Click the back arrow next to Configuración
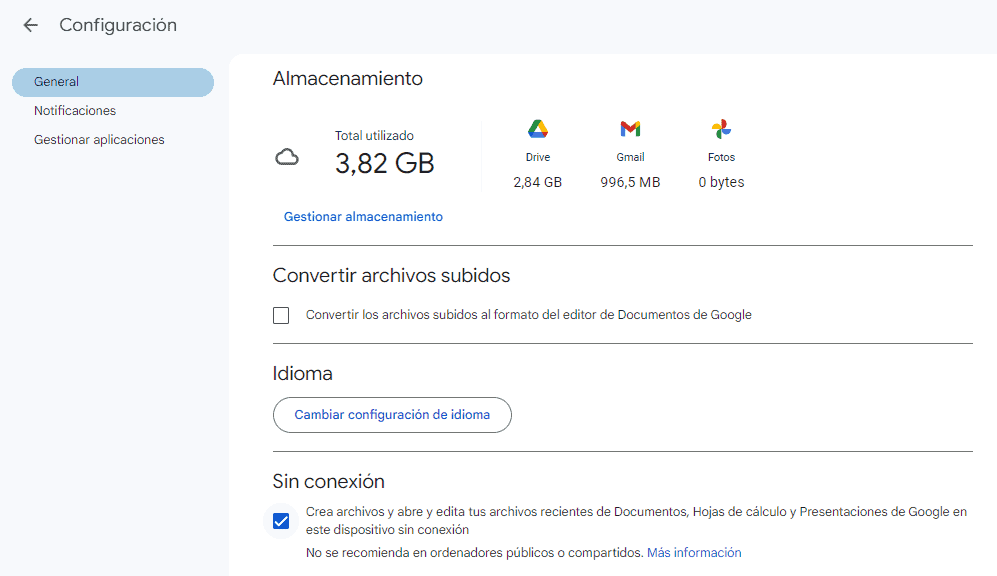Viewport: 997px width, 576px height. point(31,25)
